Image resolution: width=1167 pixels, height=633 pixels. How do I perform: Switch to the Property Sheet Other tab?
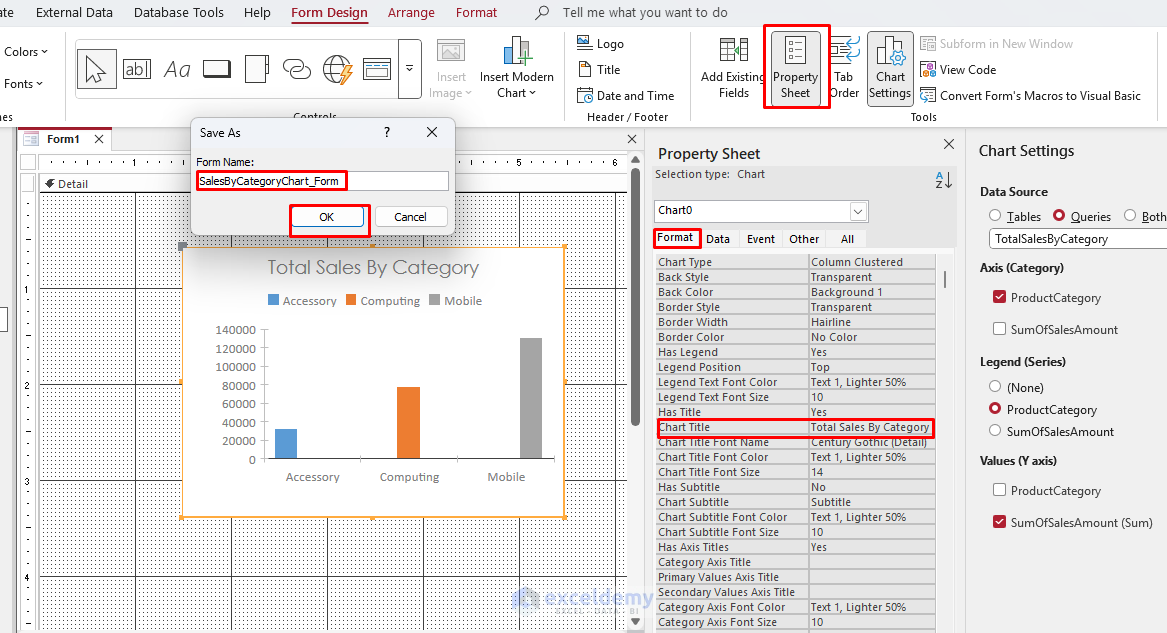pyautogui.click(x=804, y=239)
